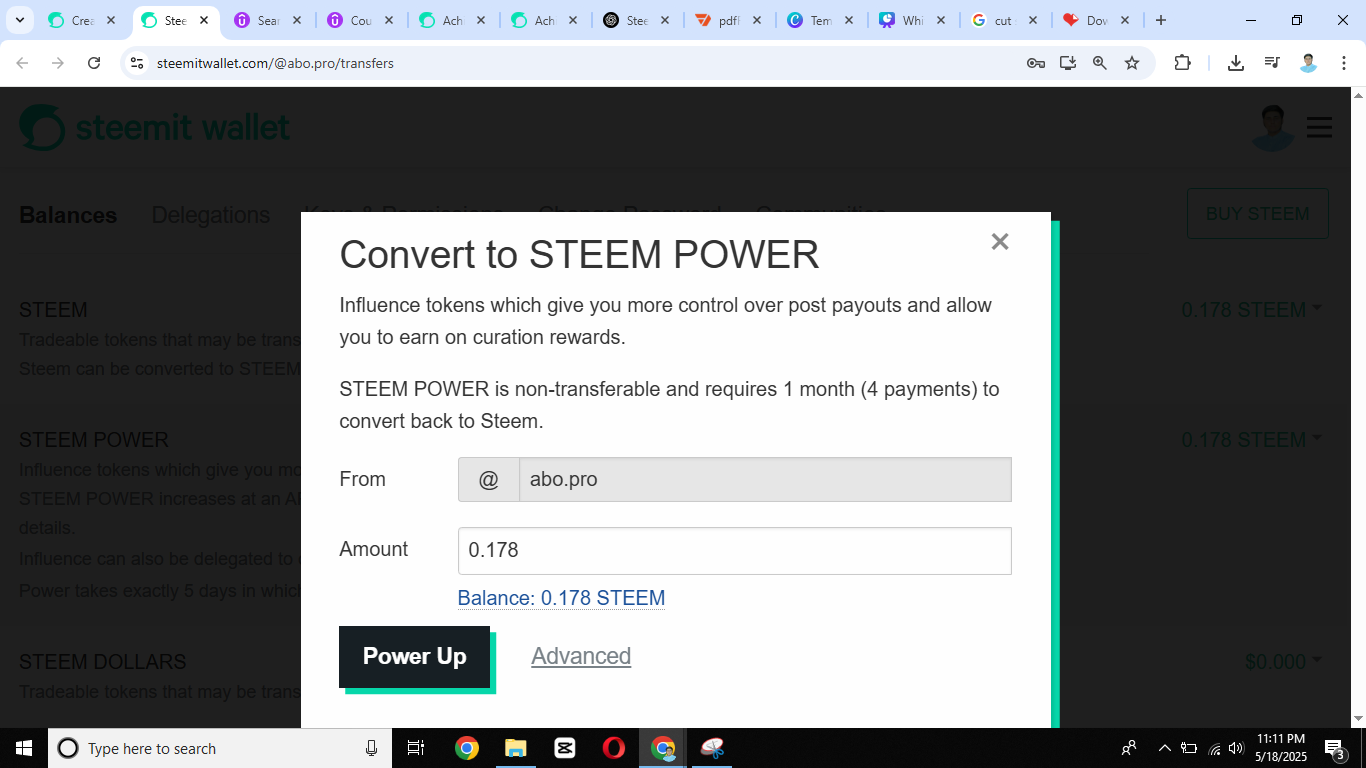Open the saved passwords key icon

click(1036, 63)
